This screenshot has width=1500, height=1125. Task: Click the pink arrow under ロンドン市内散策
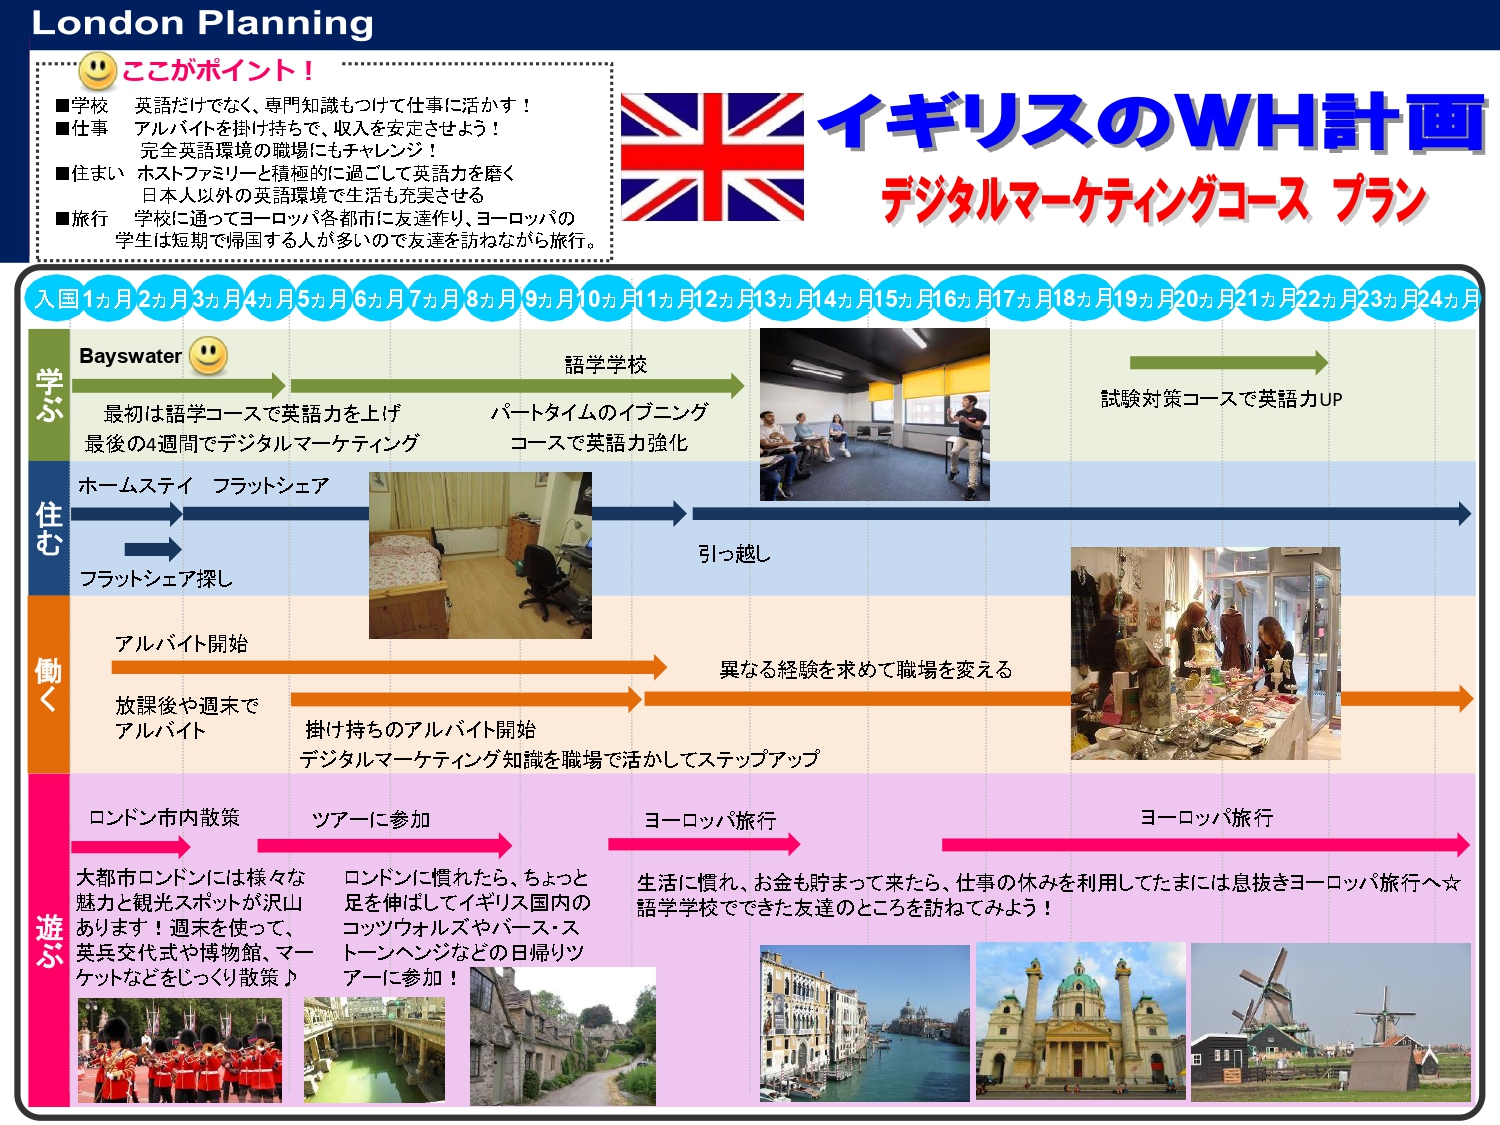pyautogui.click(x=130, y=847)
